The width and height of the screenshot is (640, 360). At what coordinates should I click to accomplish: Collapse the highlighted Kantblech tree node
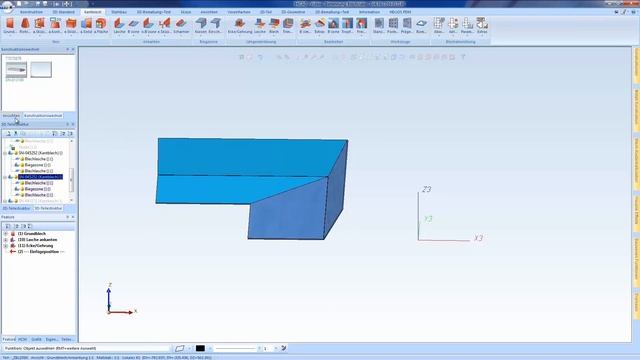pos(5,177)
